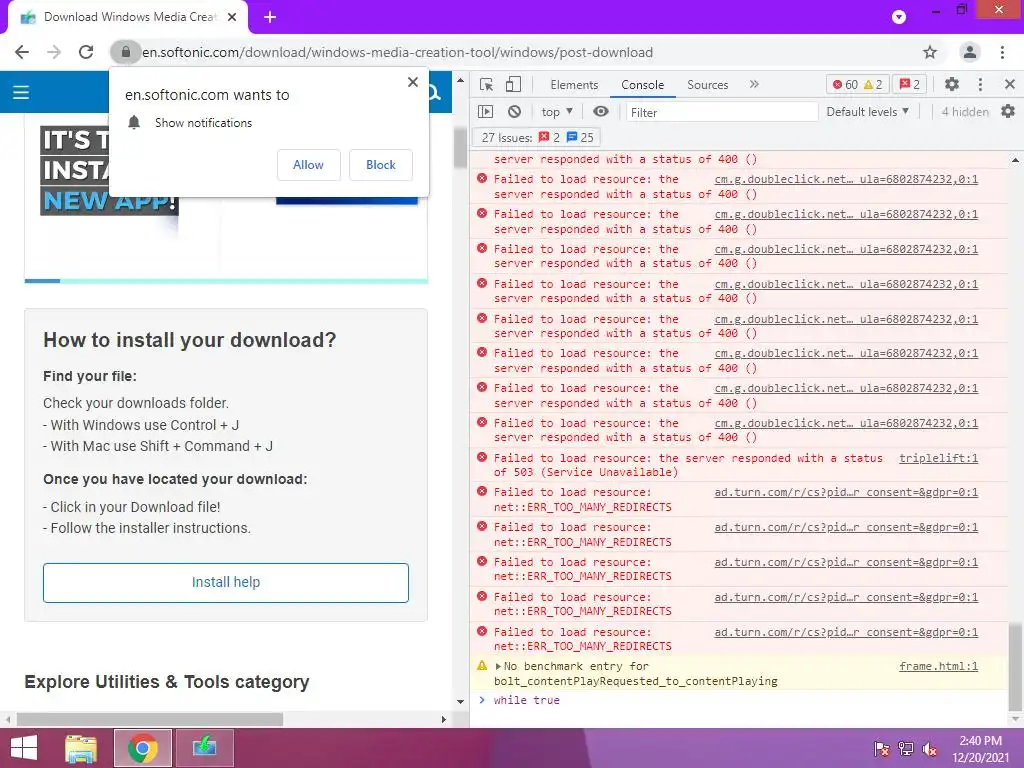Close the DevTools panel

click(1010, 84)
